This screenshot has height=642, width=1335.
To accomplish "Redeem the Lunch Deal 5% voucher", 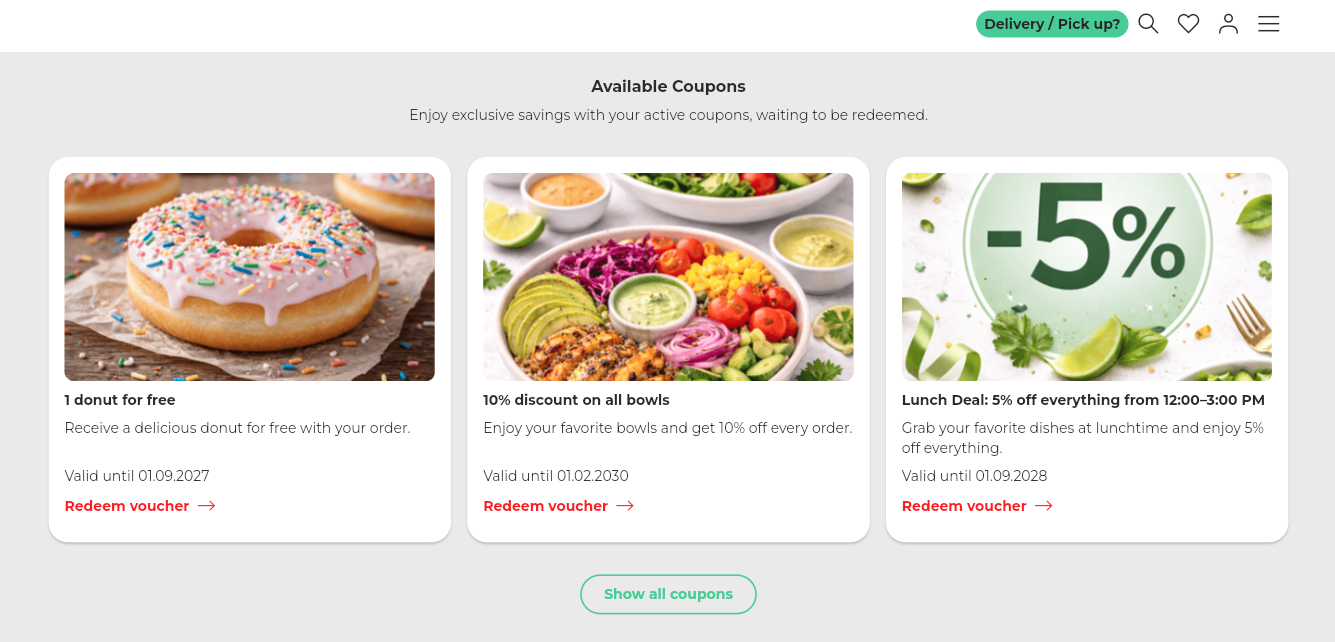I will pyautogui.click(x=964, y=506).
